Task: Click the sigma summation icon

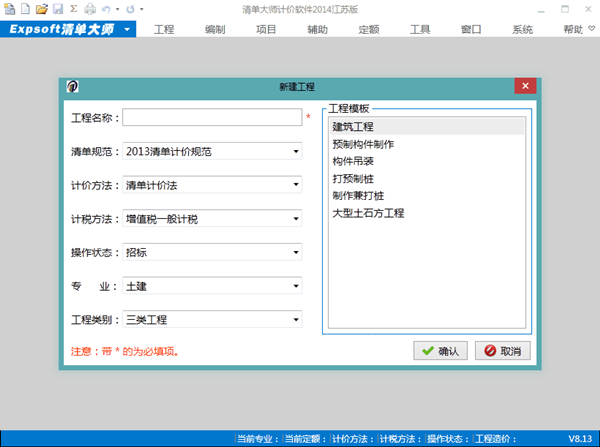Action: tap(73, 9)
